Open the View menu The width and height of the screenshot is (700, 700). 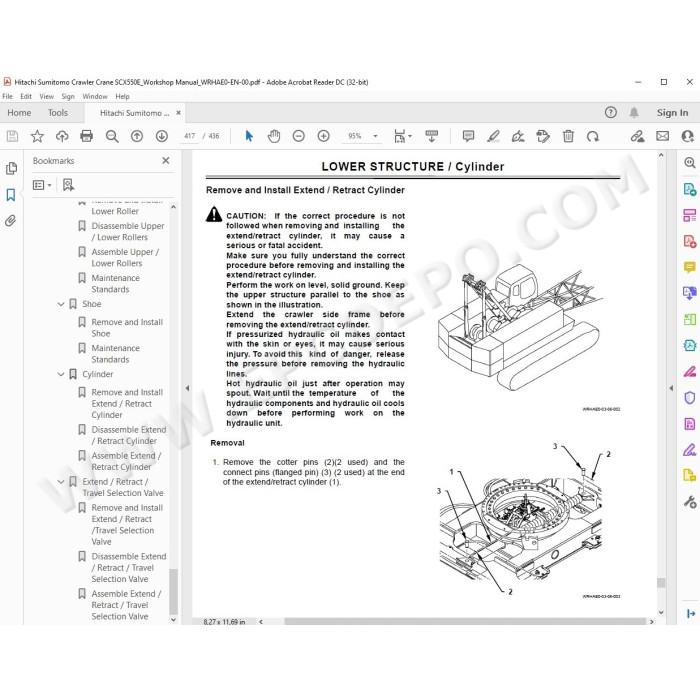(x=46, y=96)
